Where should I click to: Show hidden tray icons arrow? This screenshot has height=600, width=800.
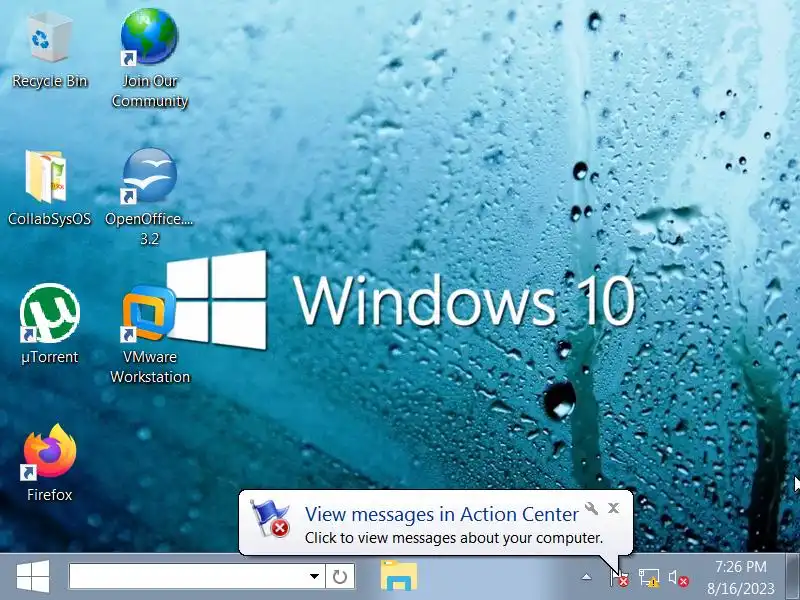tap(587, 578)
